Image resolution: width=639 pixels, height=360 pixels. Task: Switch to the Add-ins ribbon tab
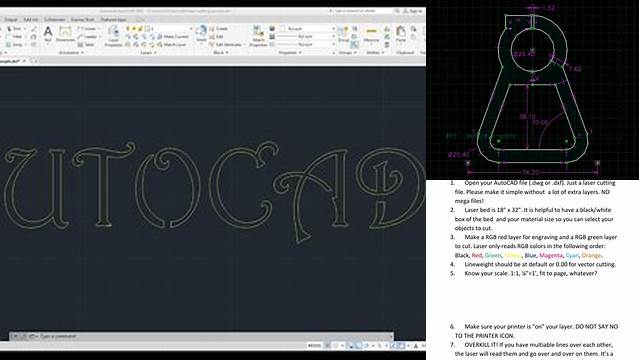(x=31, y=20)
